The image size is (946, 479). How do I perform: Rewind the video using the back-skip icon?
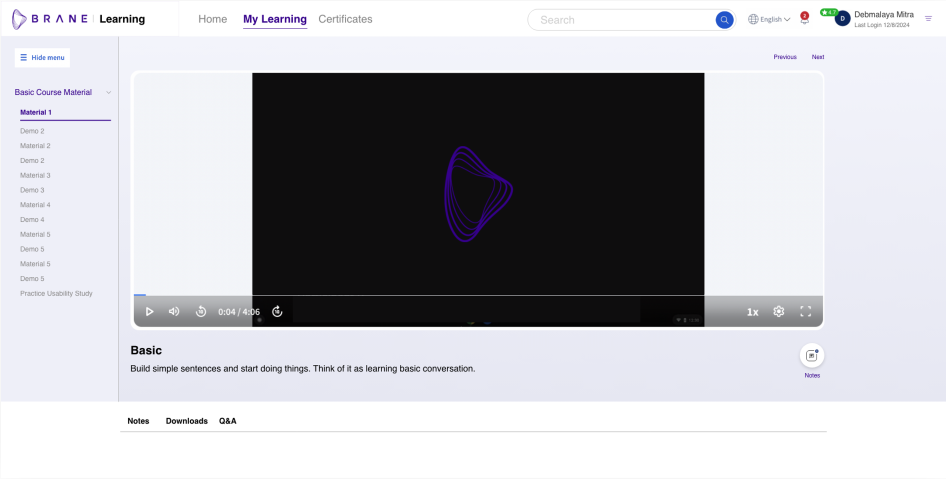point(201,311)
